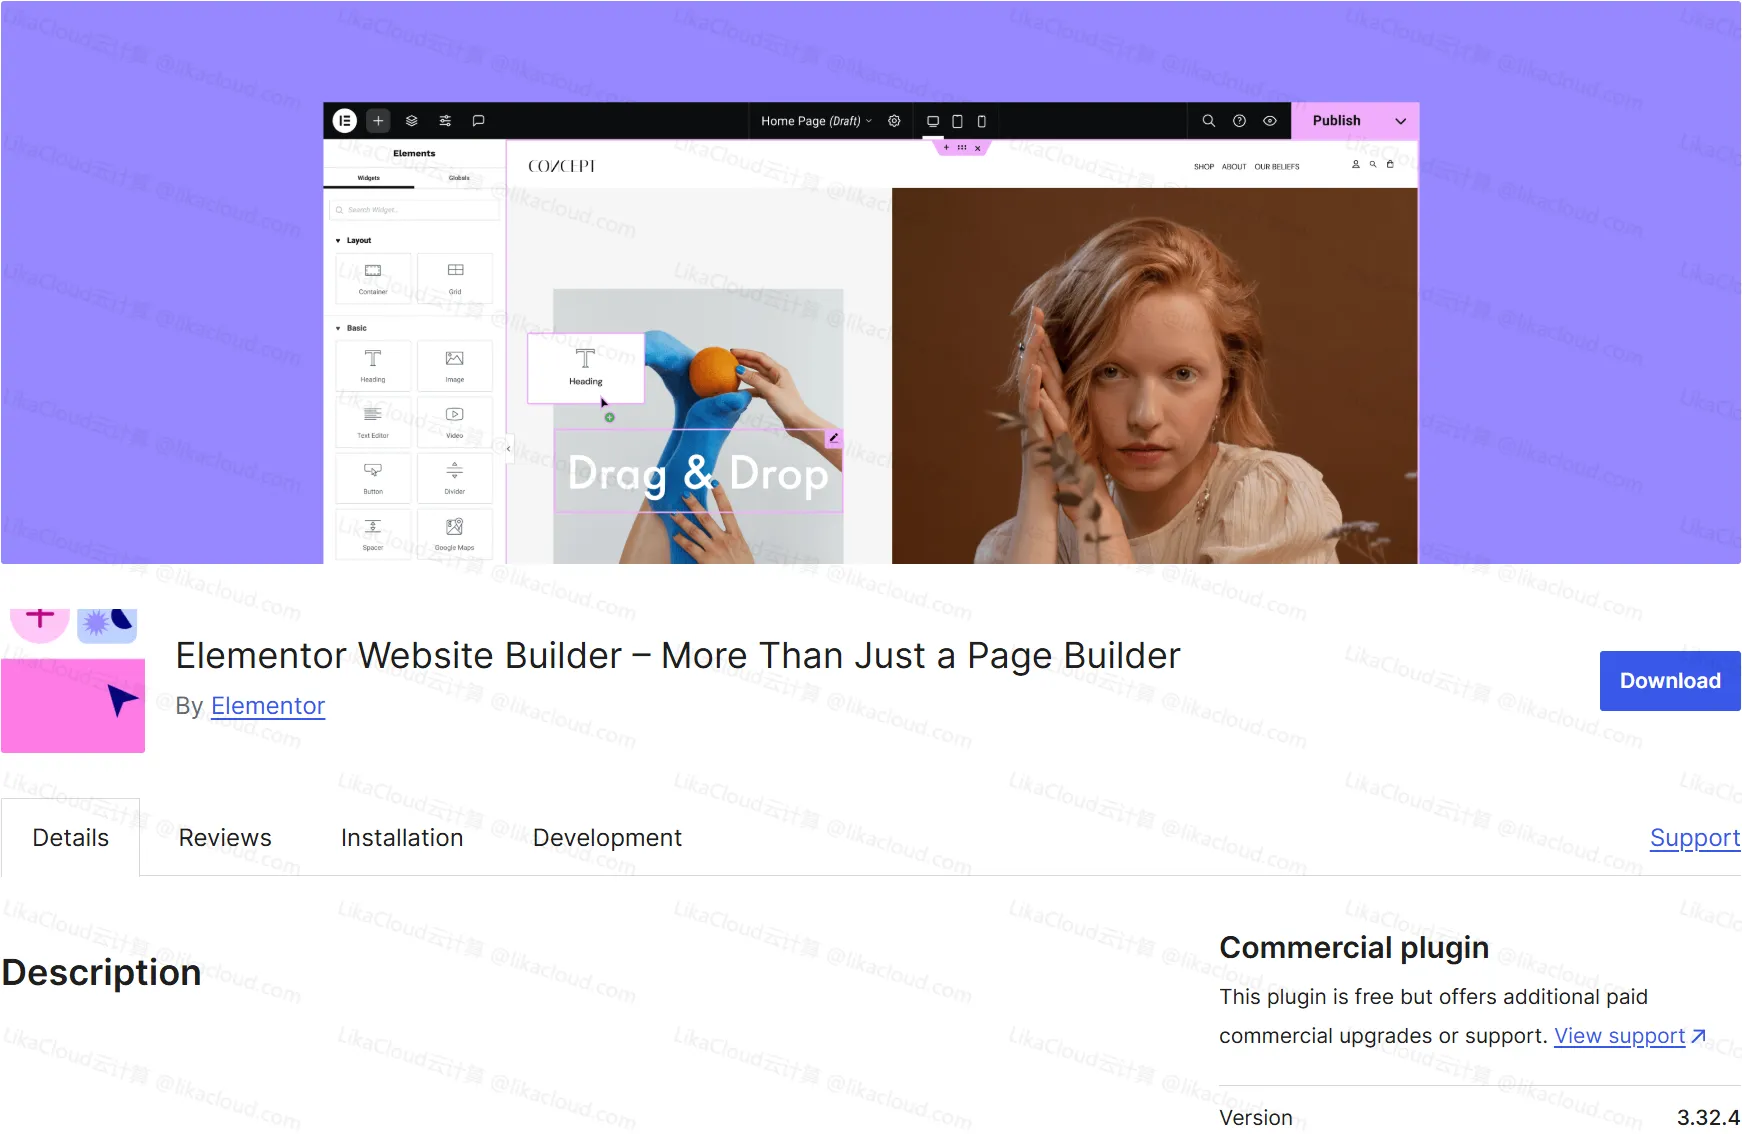Open Site Settings sliders icon
The height and width of the screenshot is (1134, 1742).
click(x=445, y=120)
